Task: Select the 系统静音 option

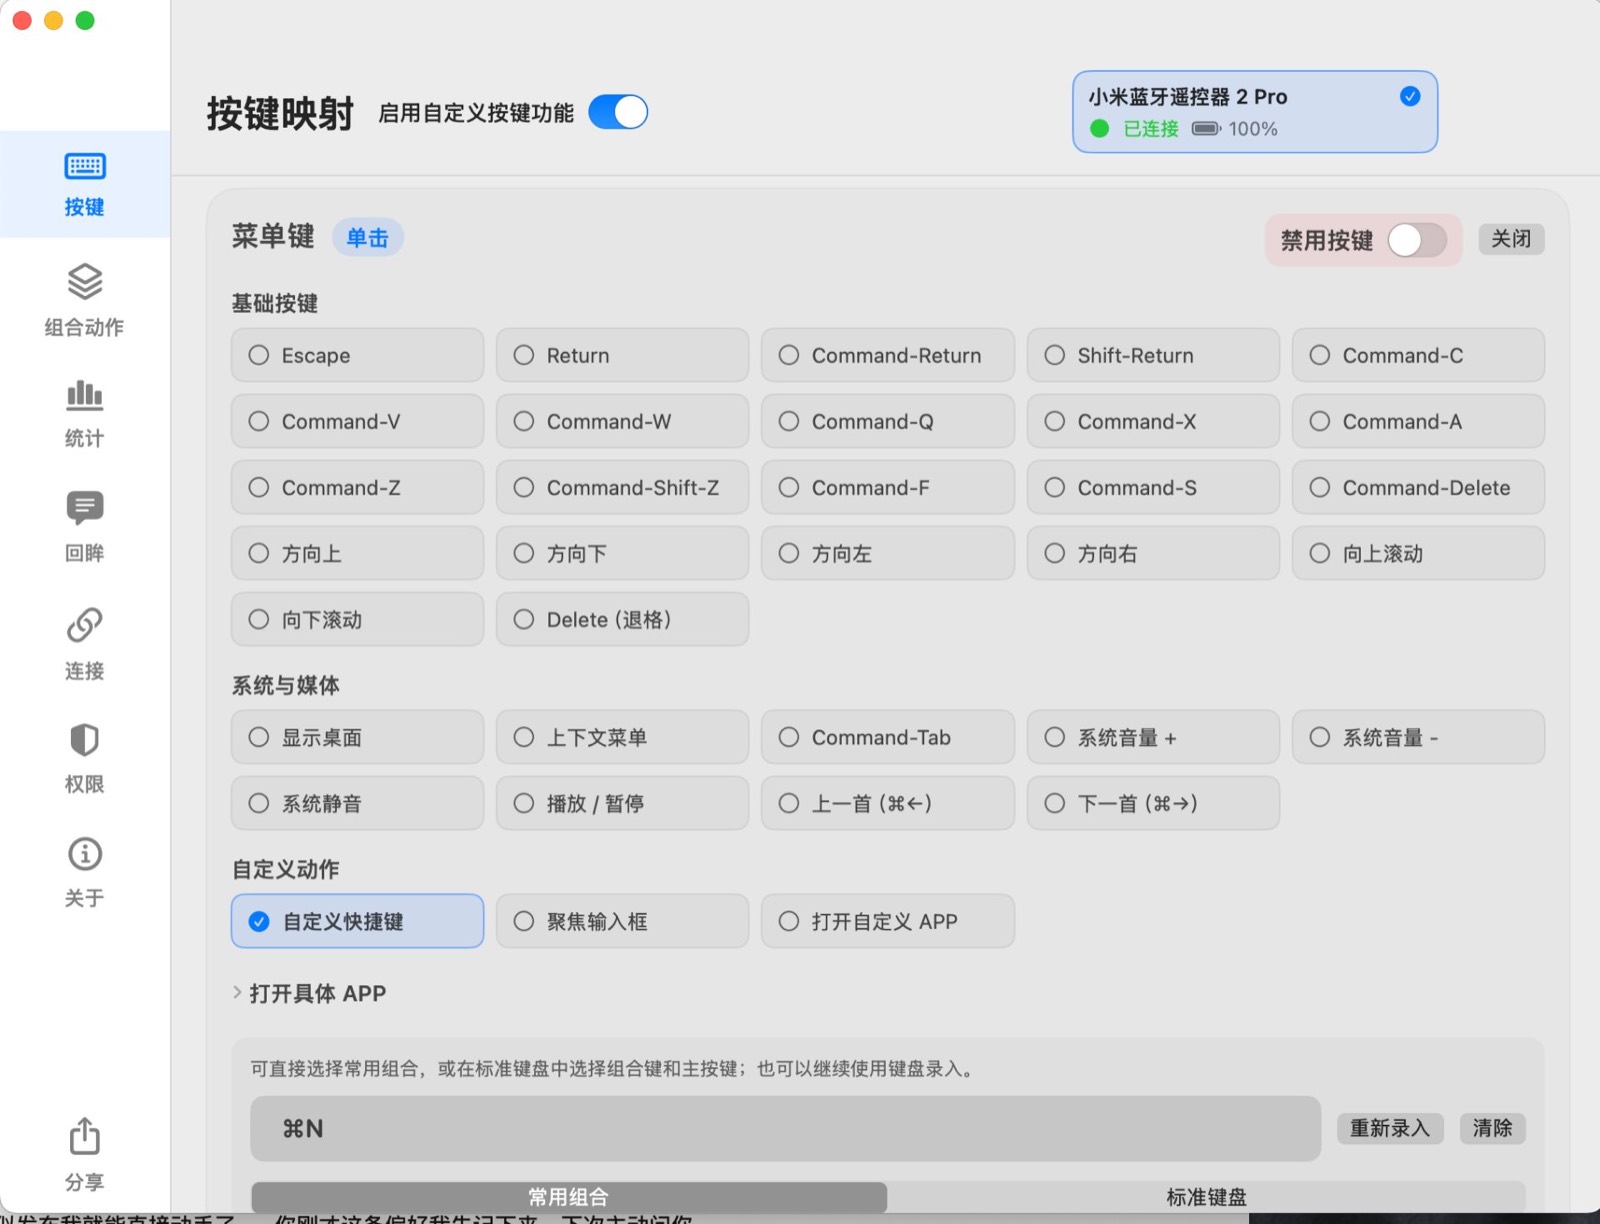Action: (357, 803)
